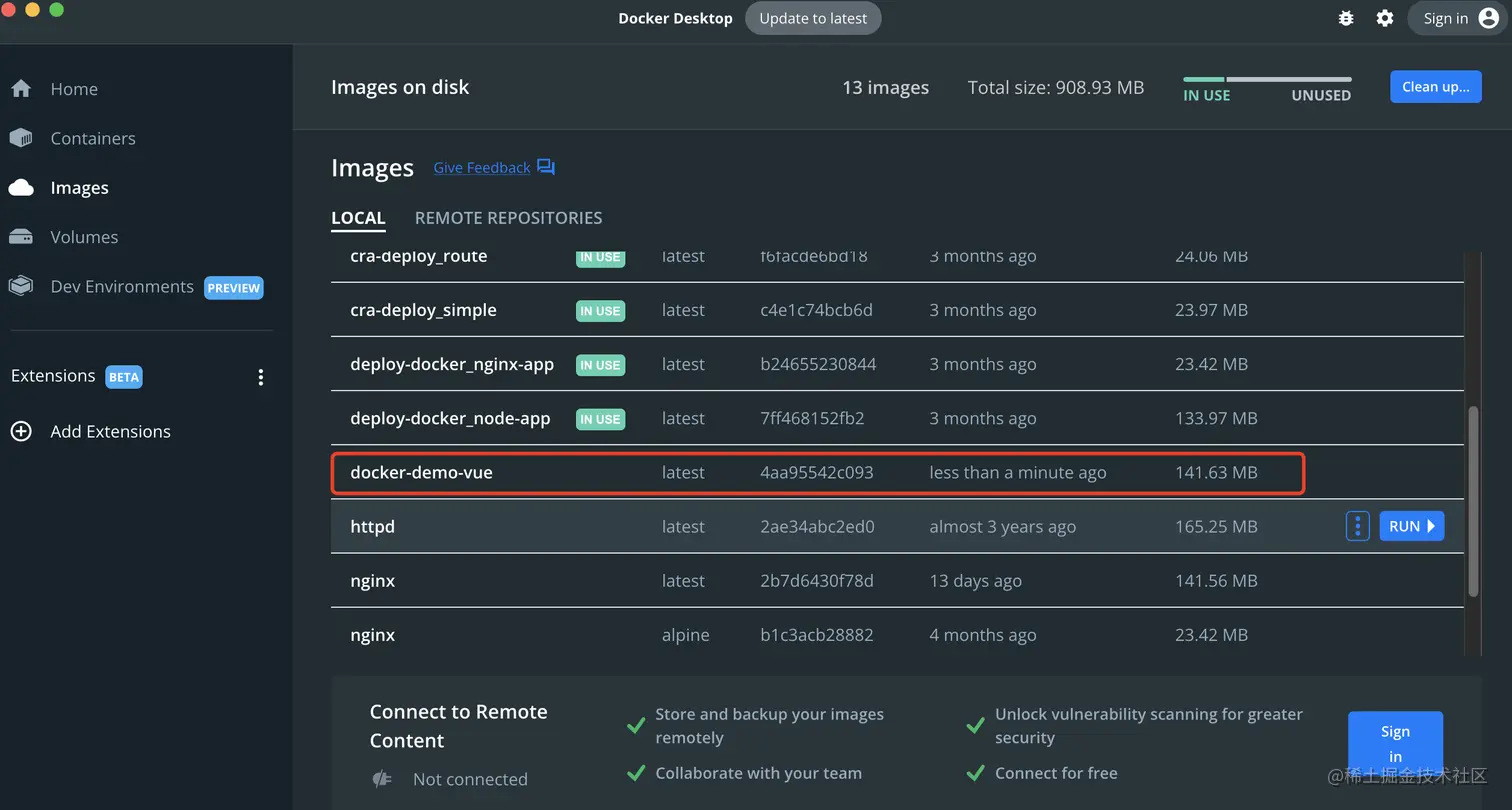Switch to the LOCAL tab

pos(358,218)
